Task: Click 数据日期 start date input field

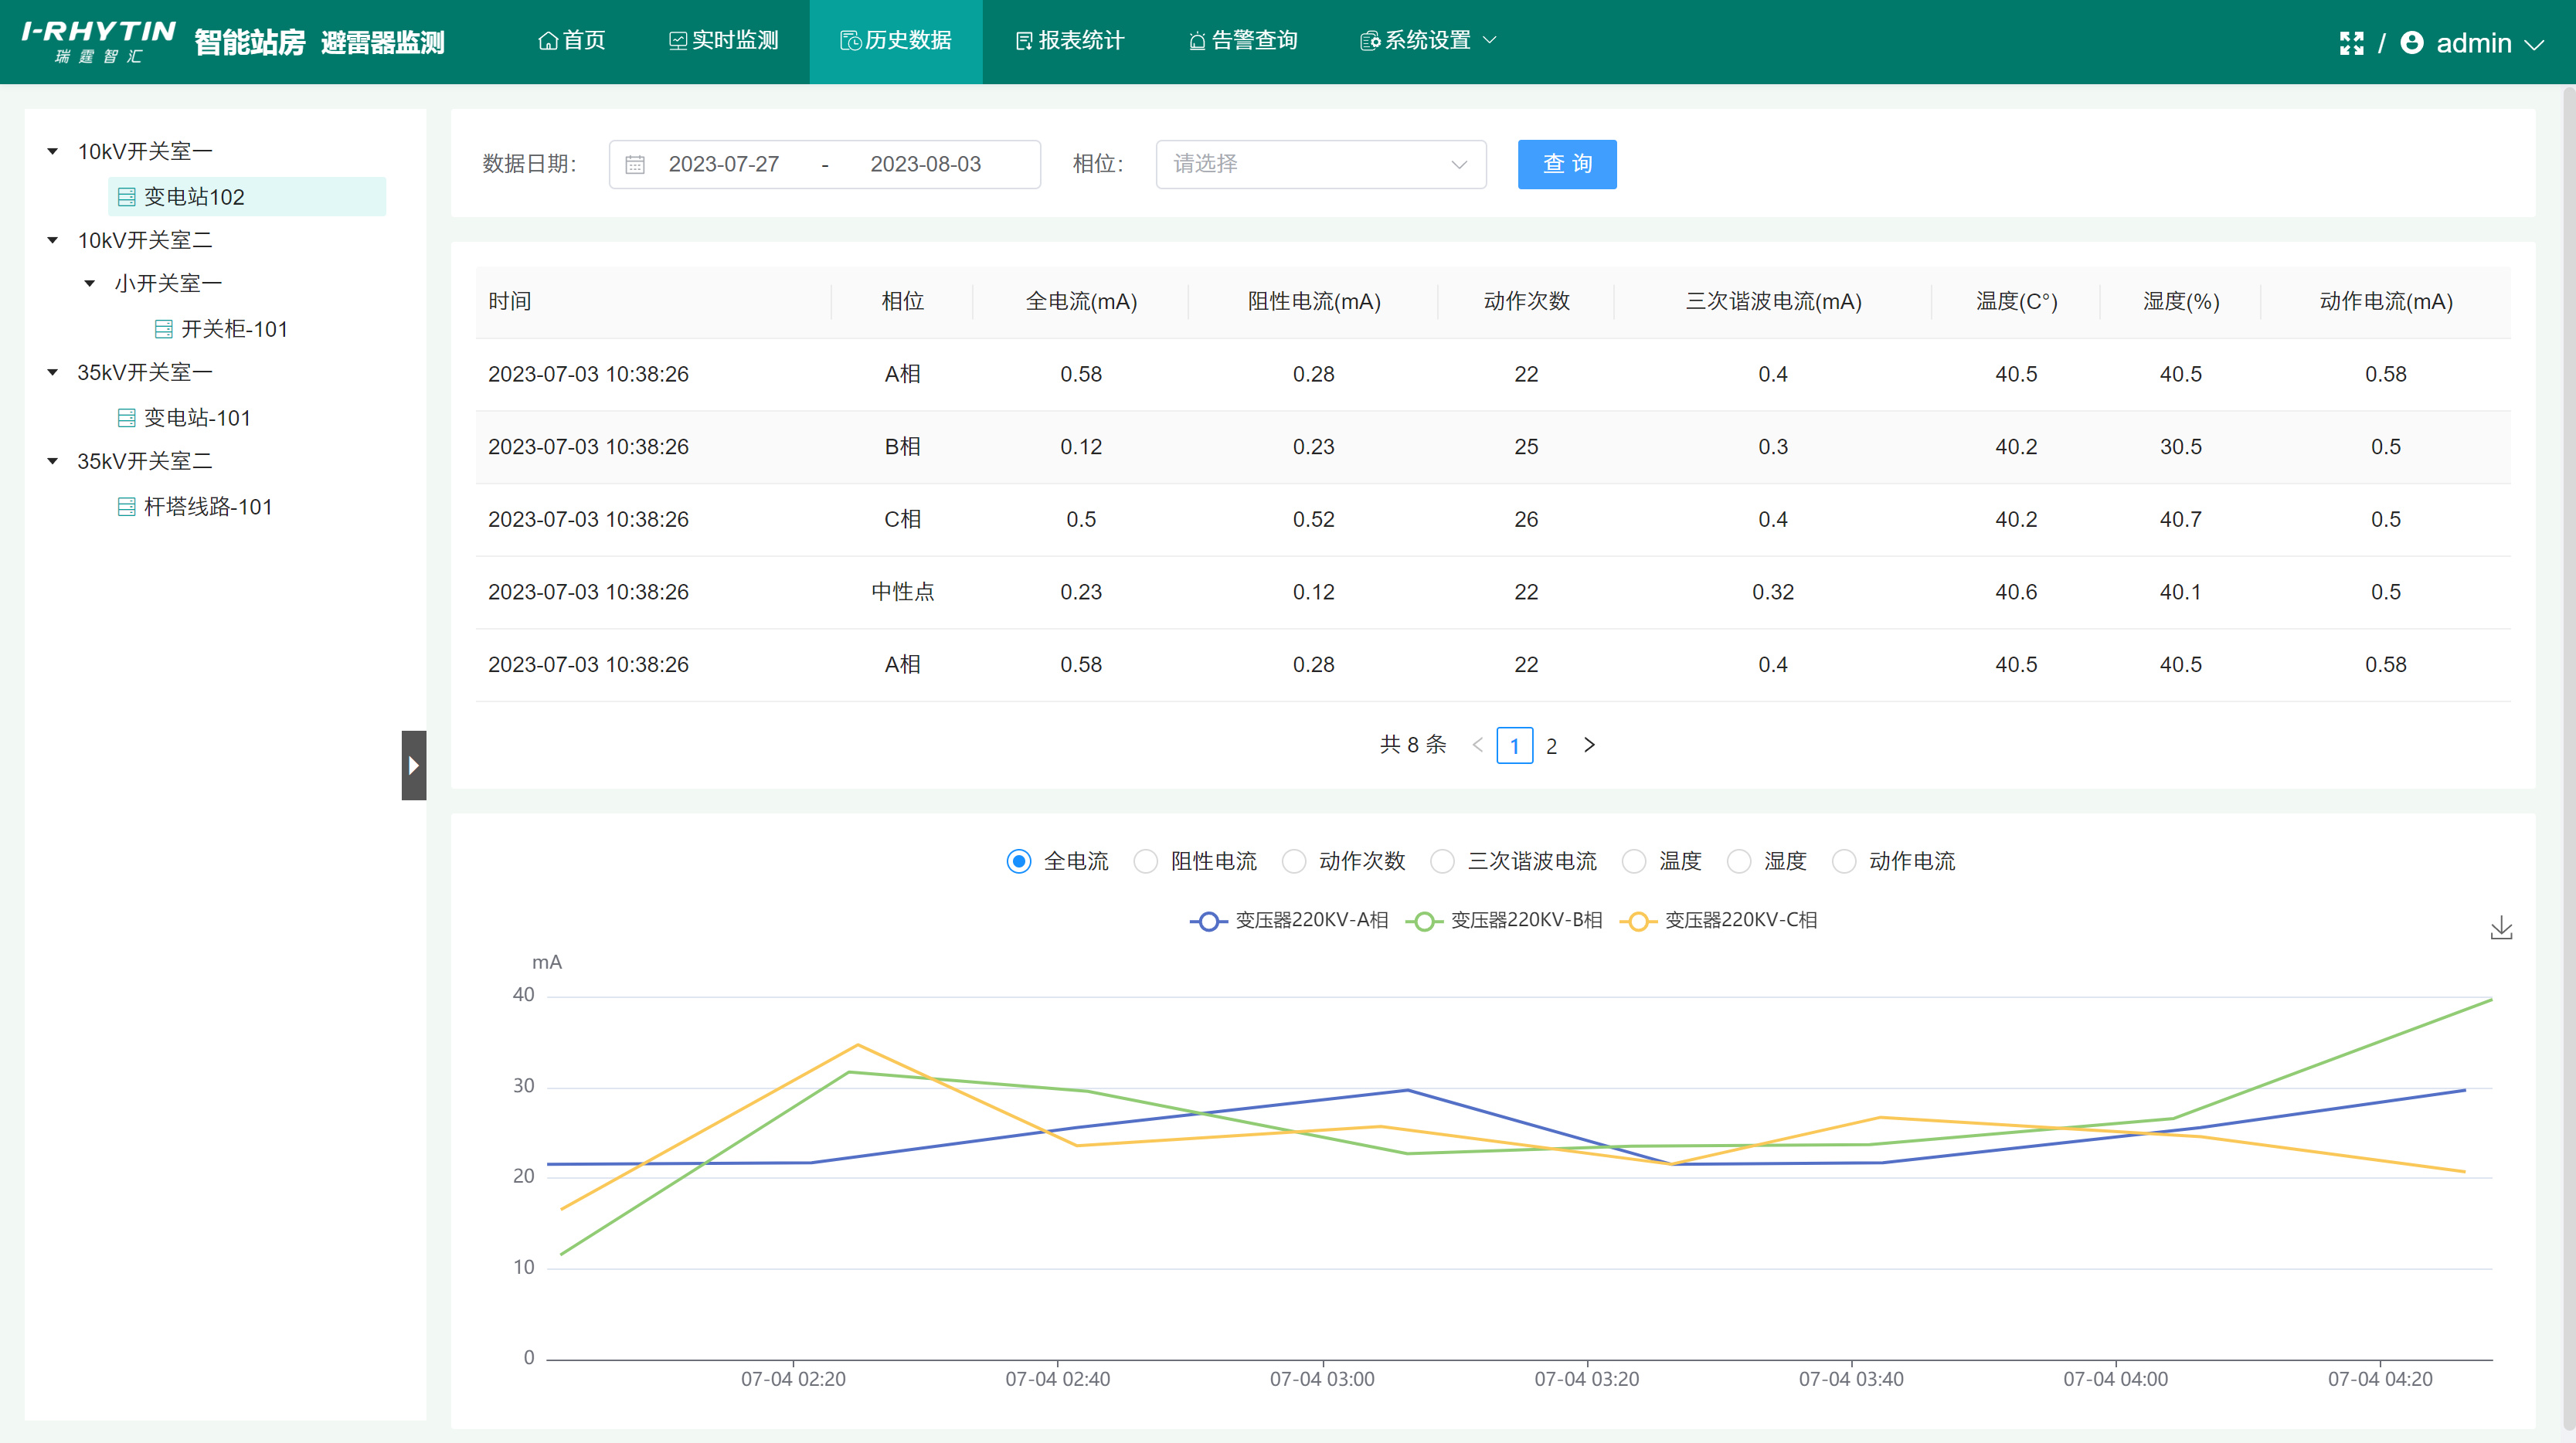Action: pyautogui.click(x=720, y=163)
